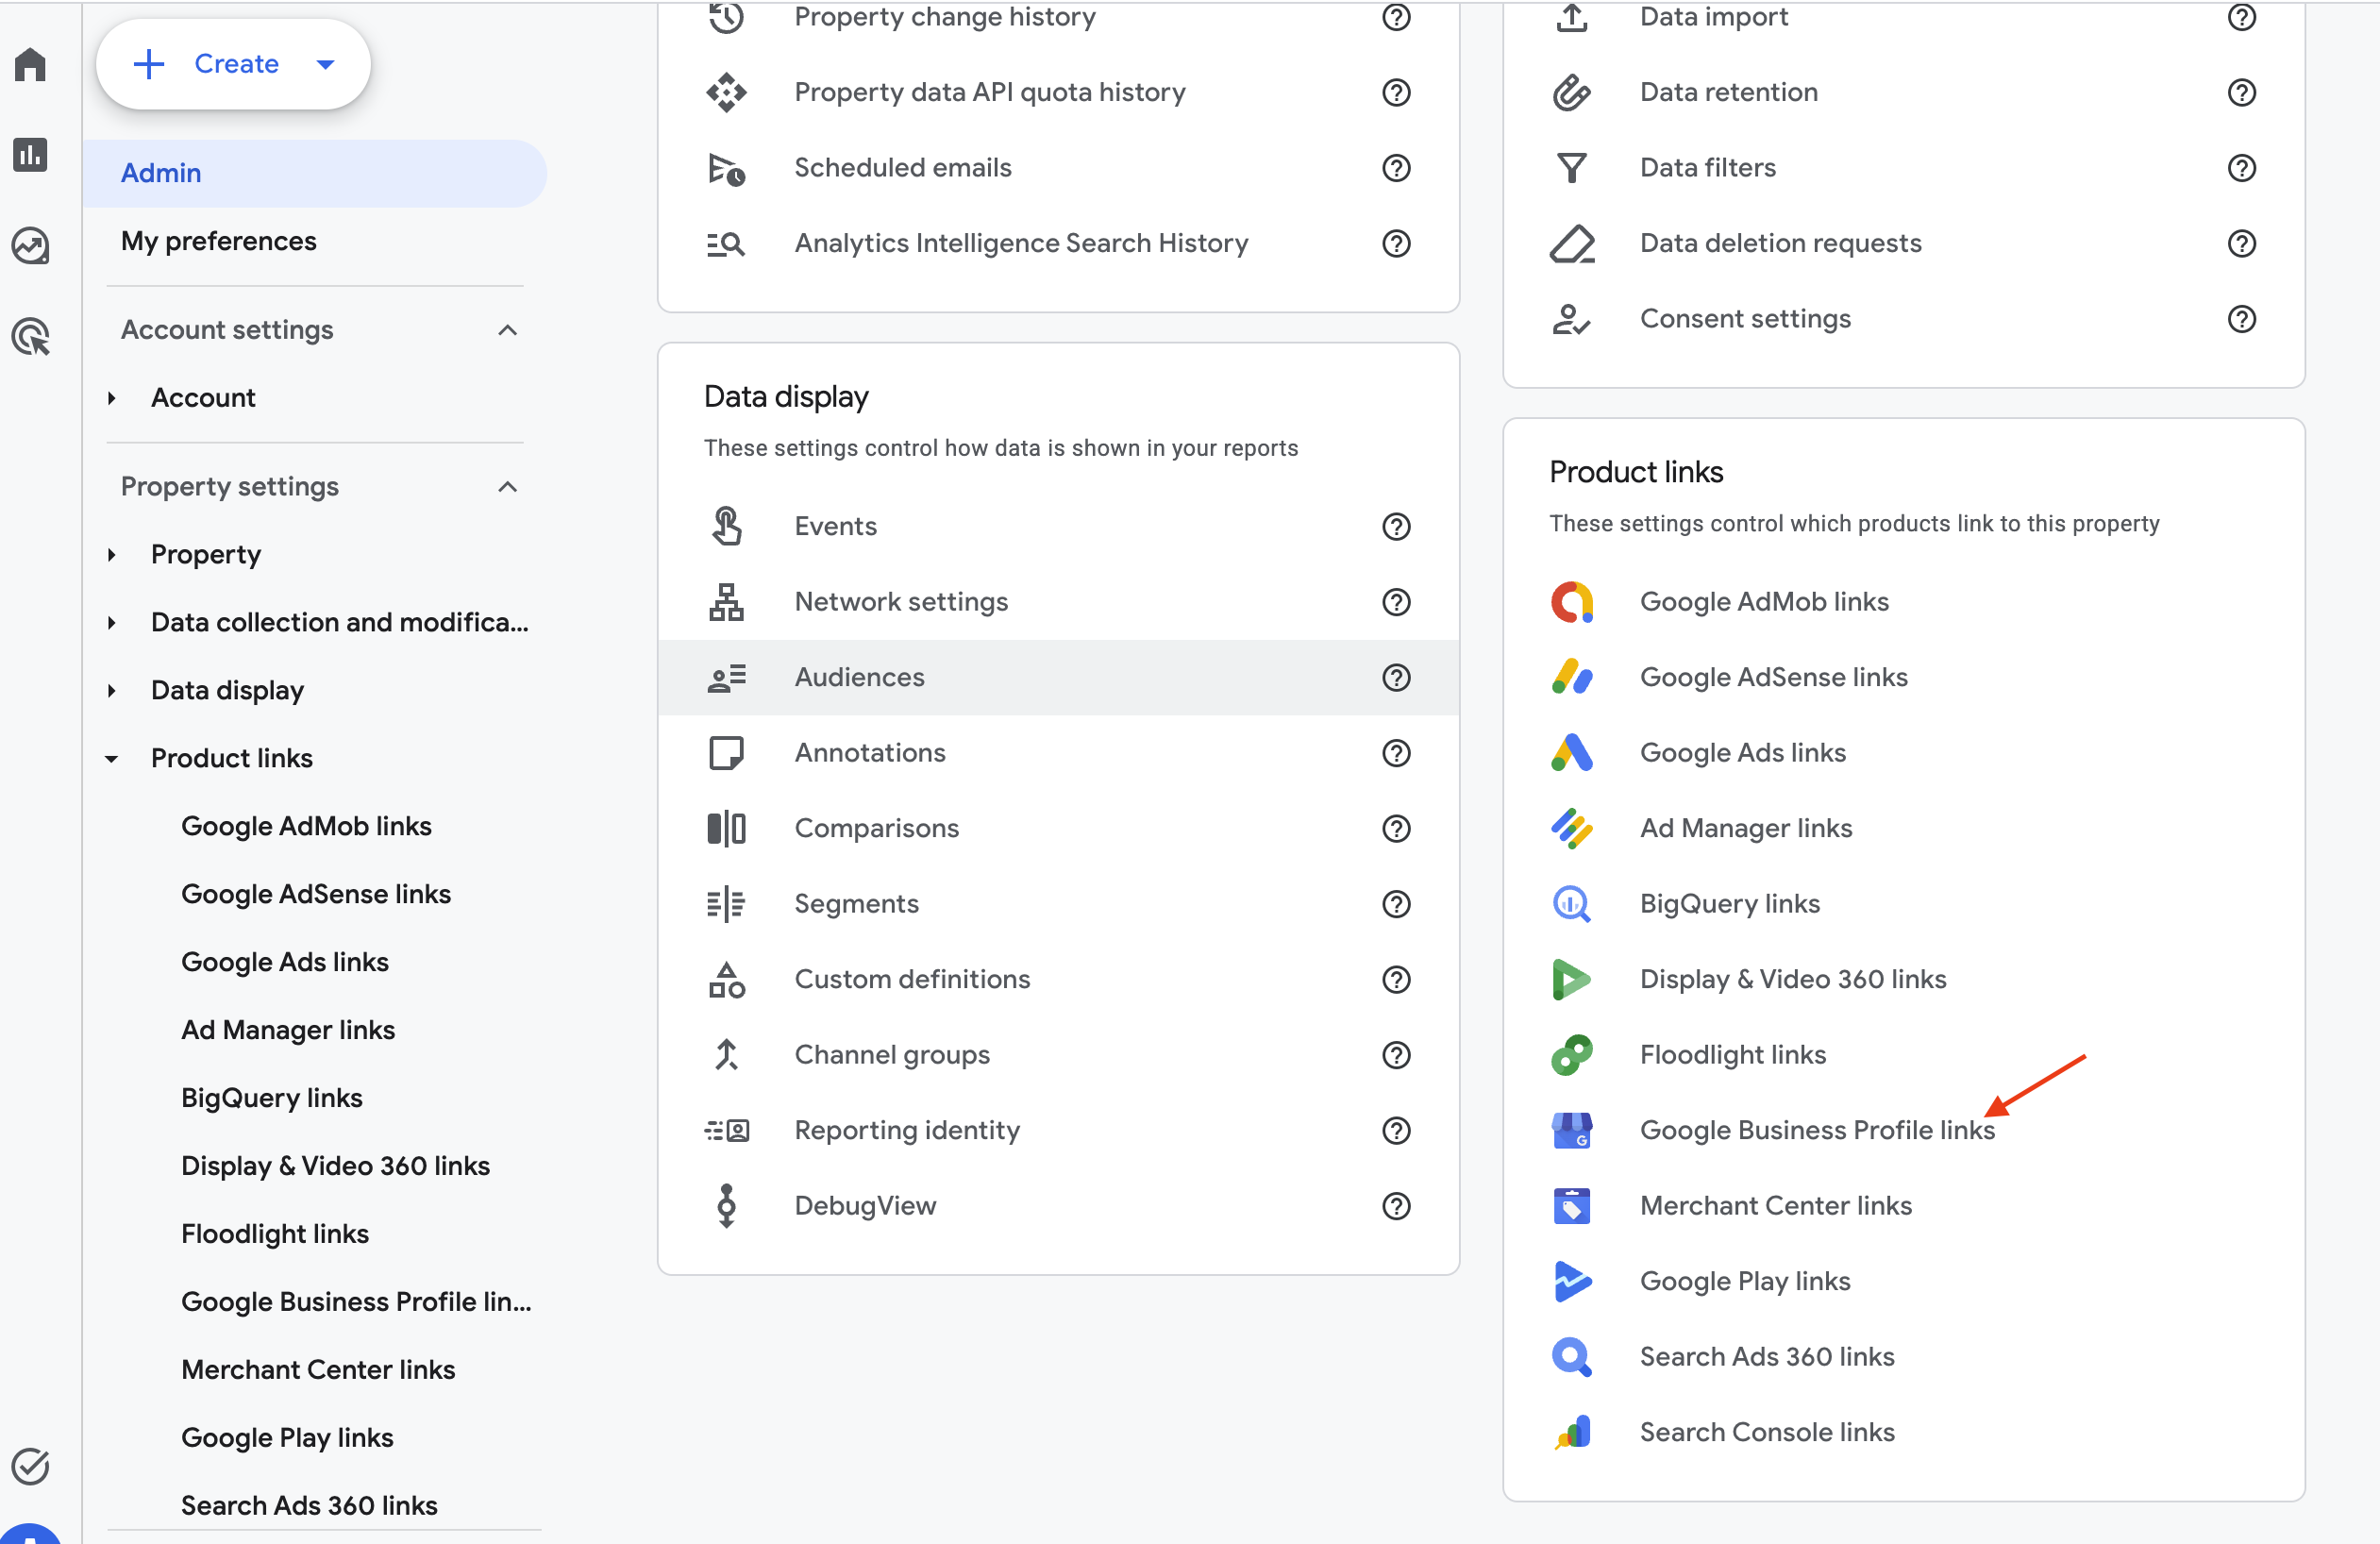Expand the Property tree item

tap(112, 555)
